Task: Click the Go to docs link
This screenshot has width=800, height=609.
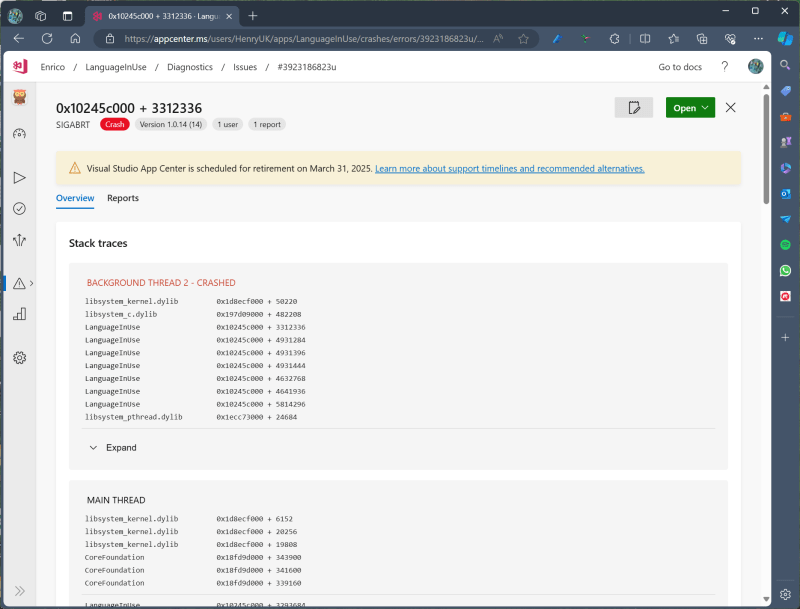Action: point(680,67)
